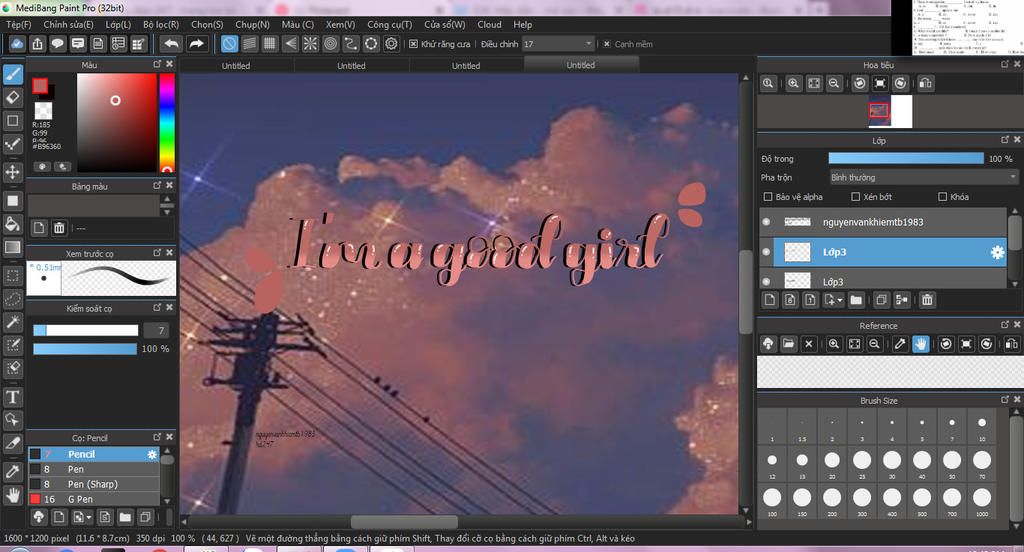
Task: Adjust the Độ trong opacity slider
Action: click(906, 158)
